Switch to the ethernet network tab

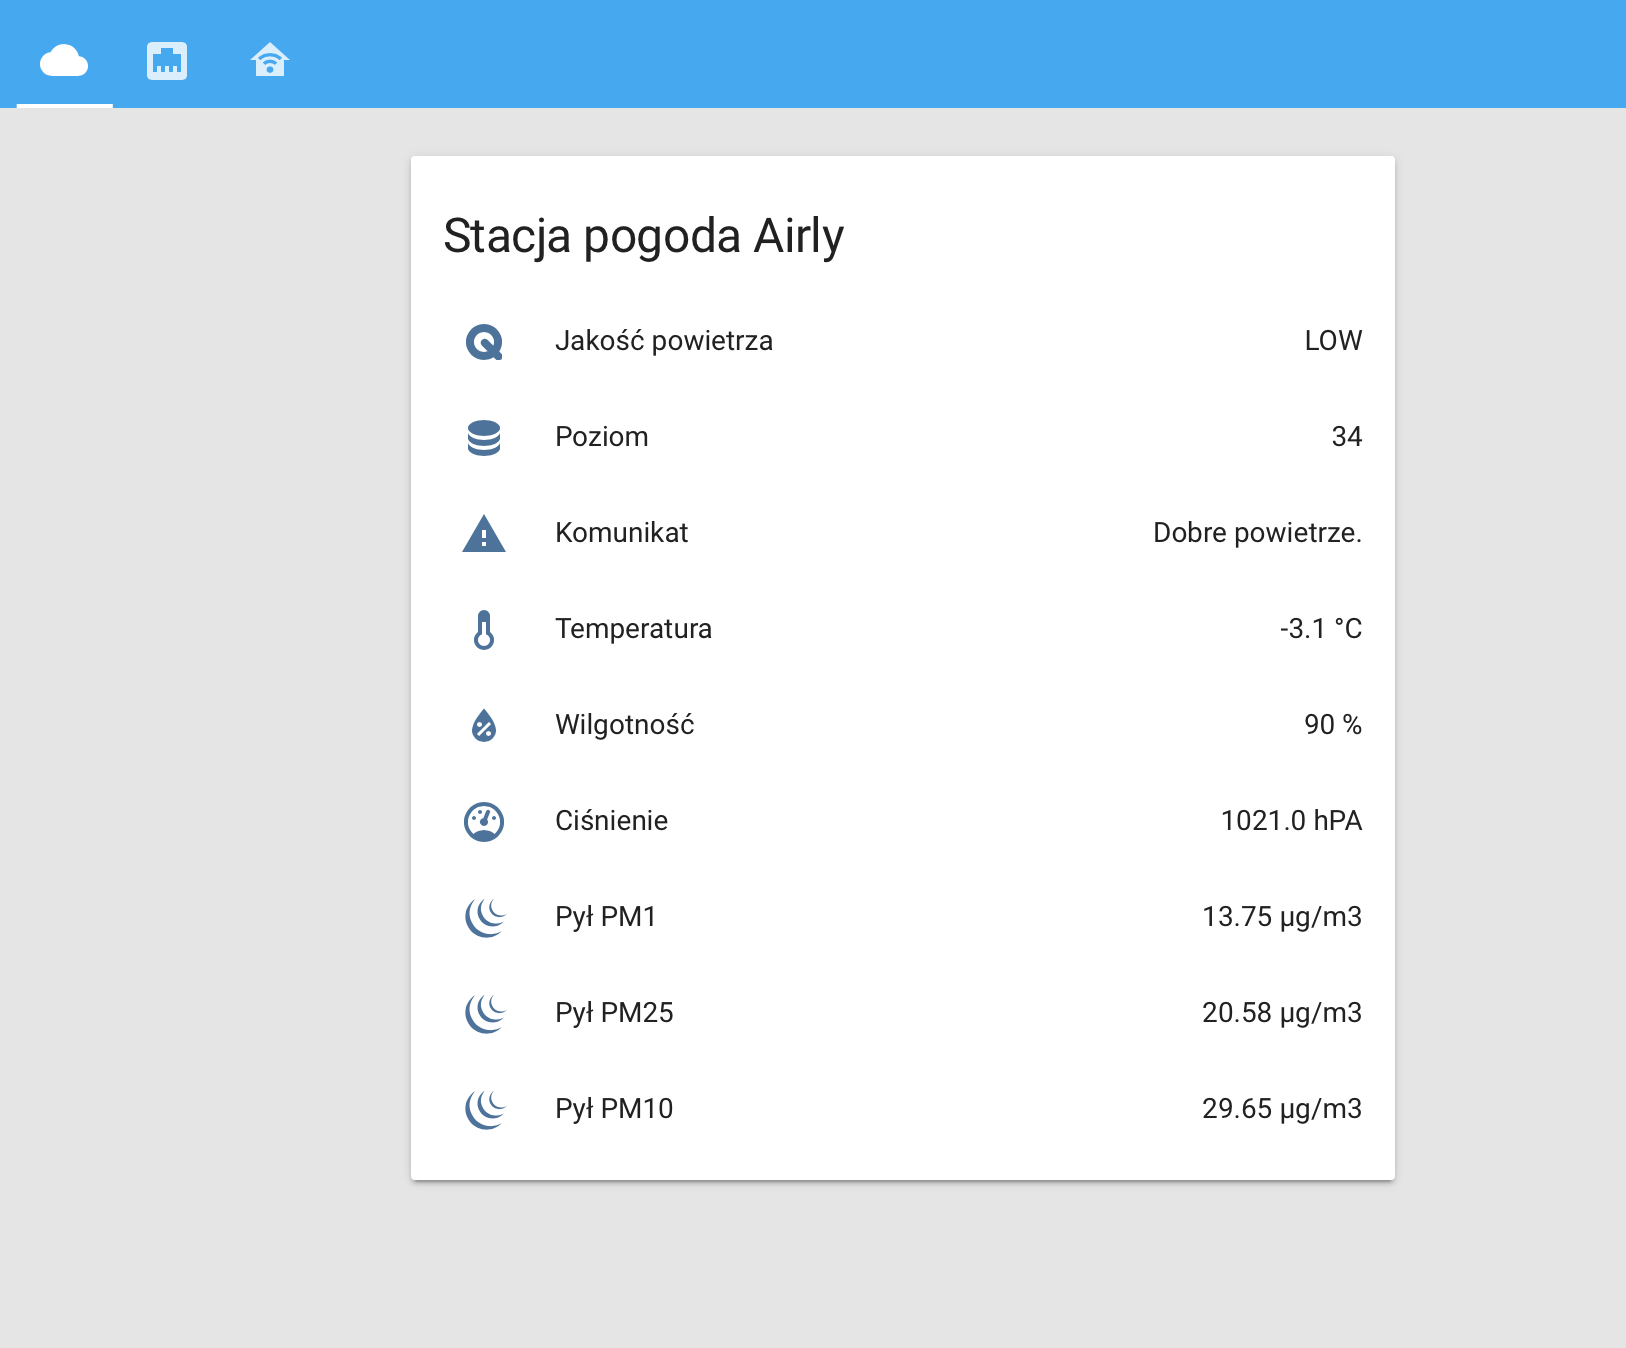[167, 61]
